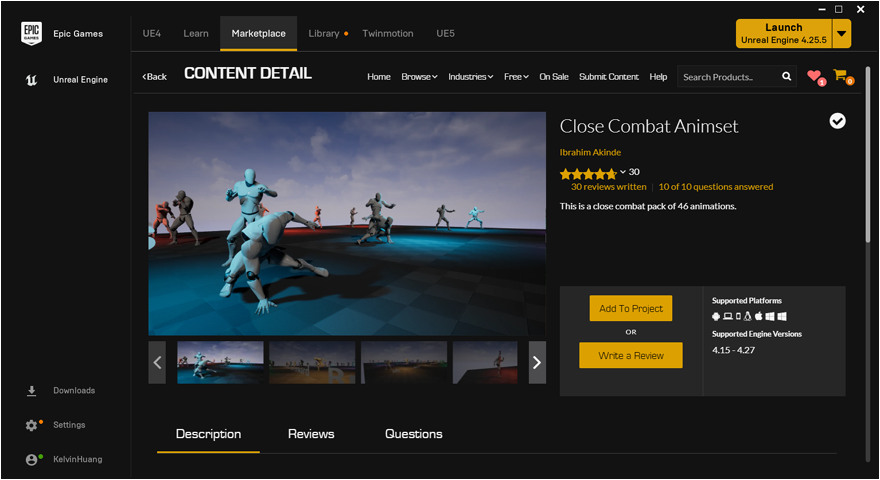Select first blue-floor thumbnail

click(220, 363)
